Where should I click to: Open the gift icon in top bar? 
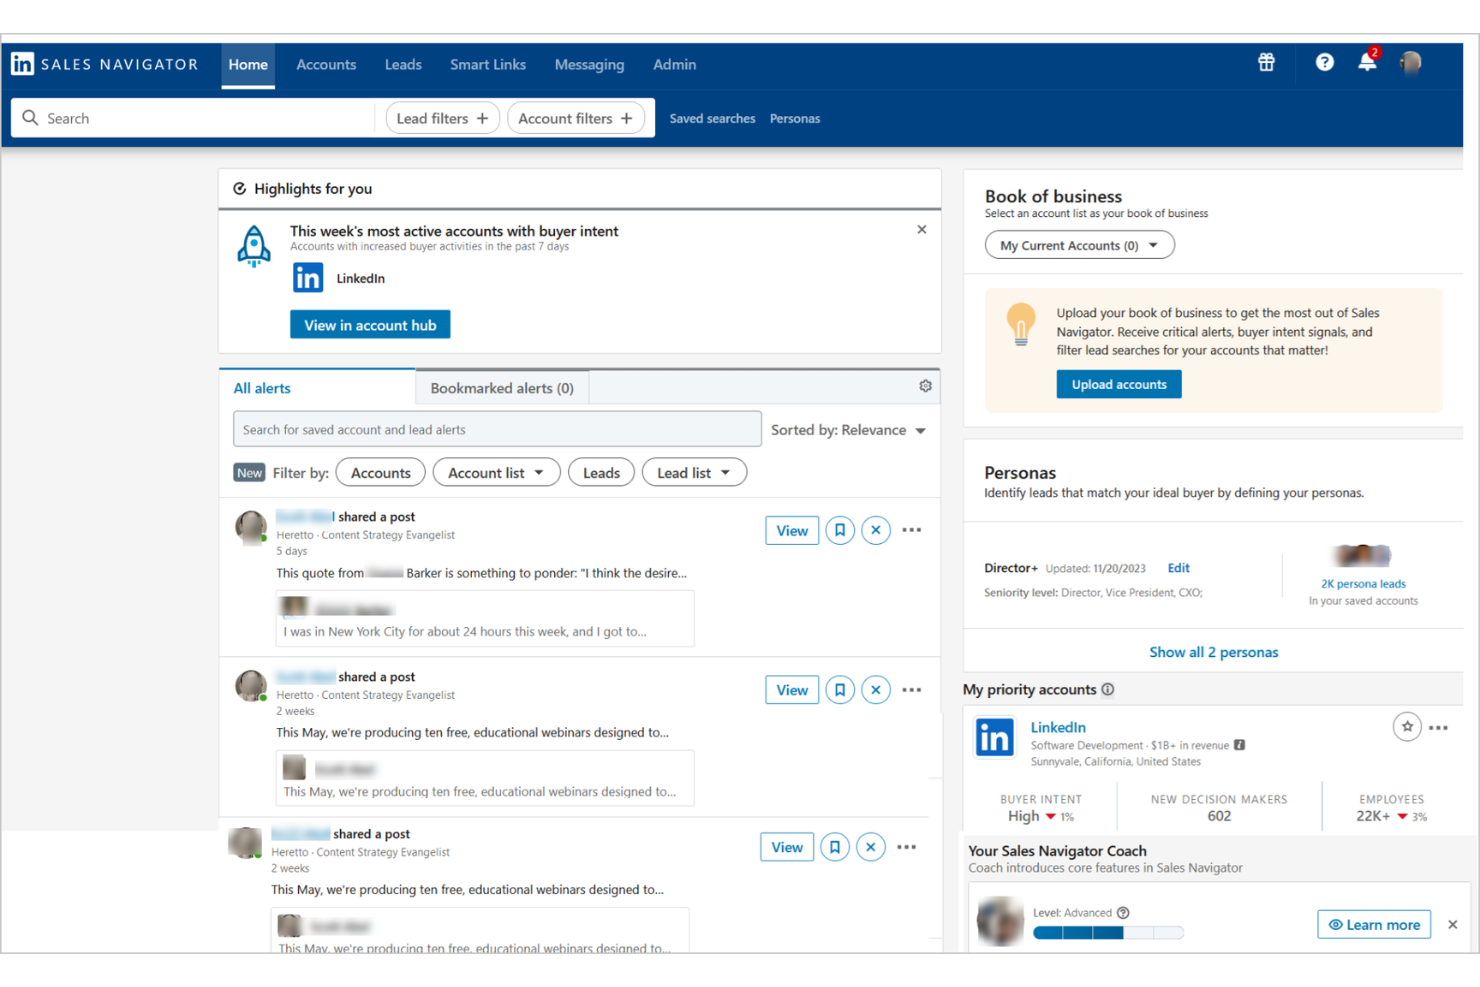click(1266, 62)
